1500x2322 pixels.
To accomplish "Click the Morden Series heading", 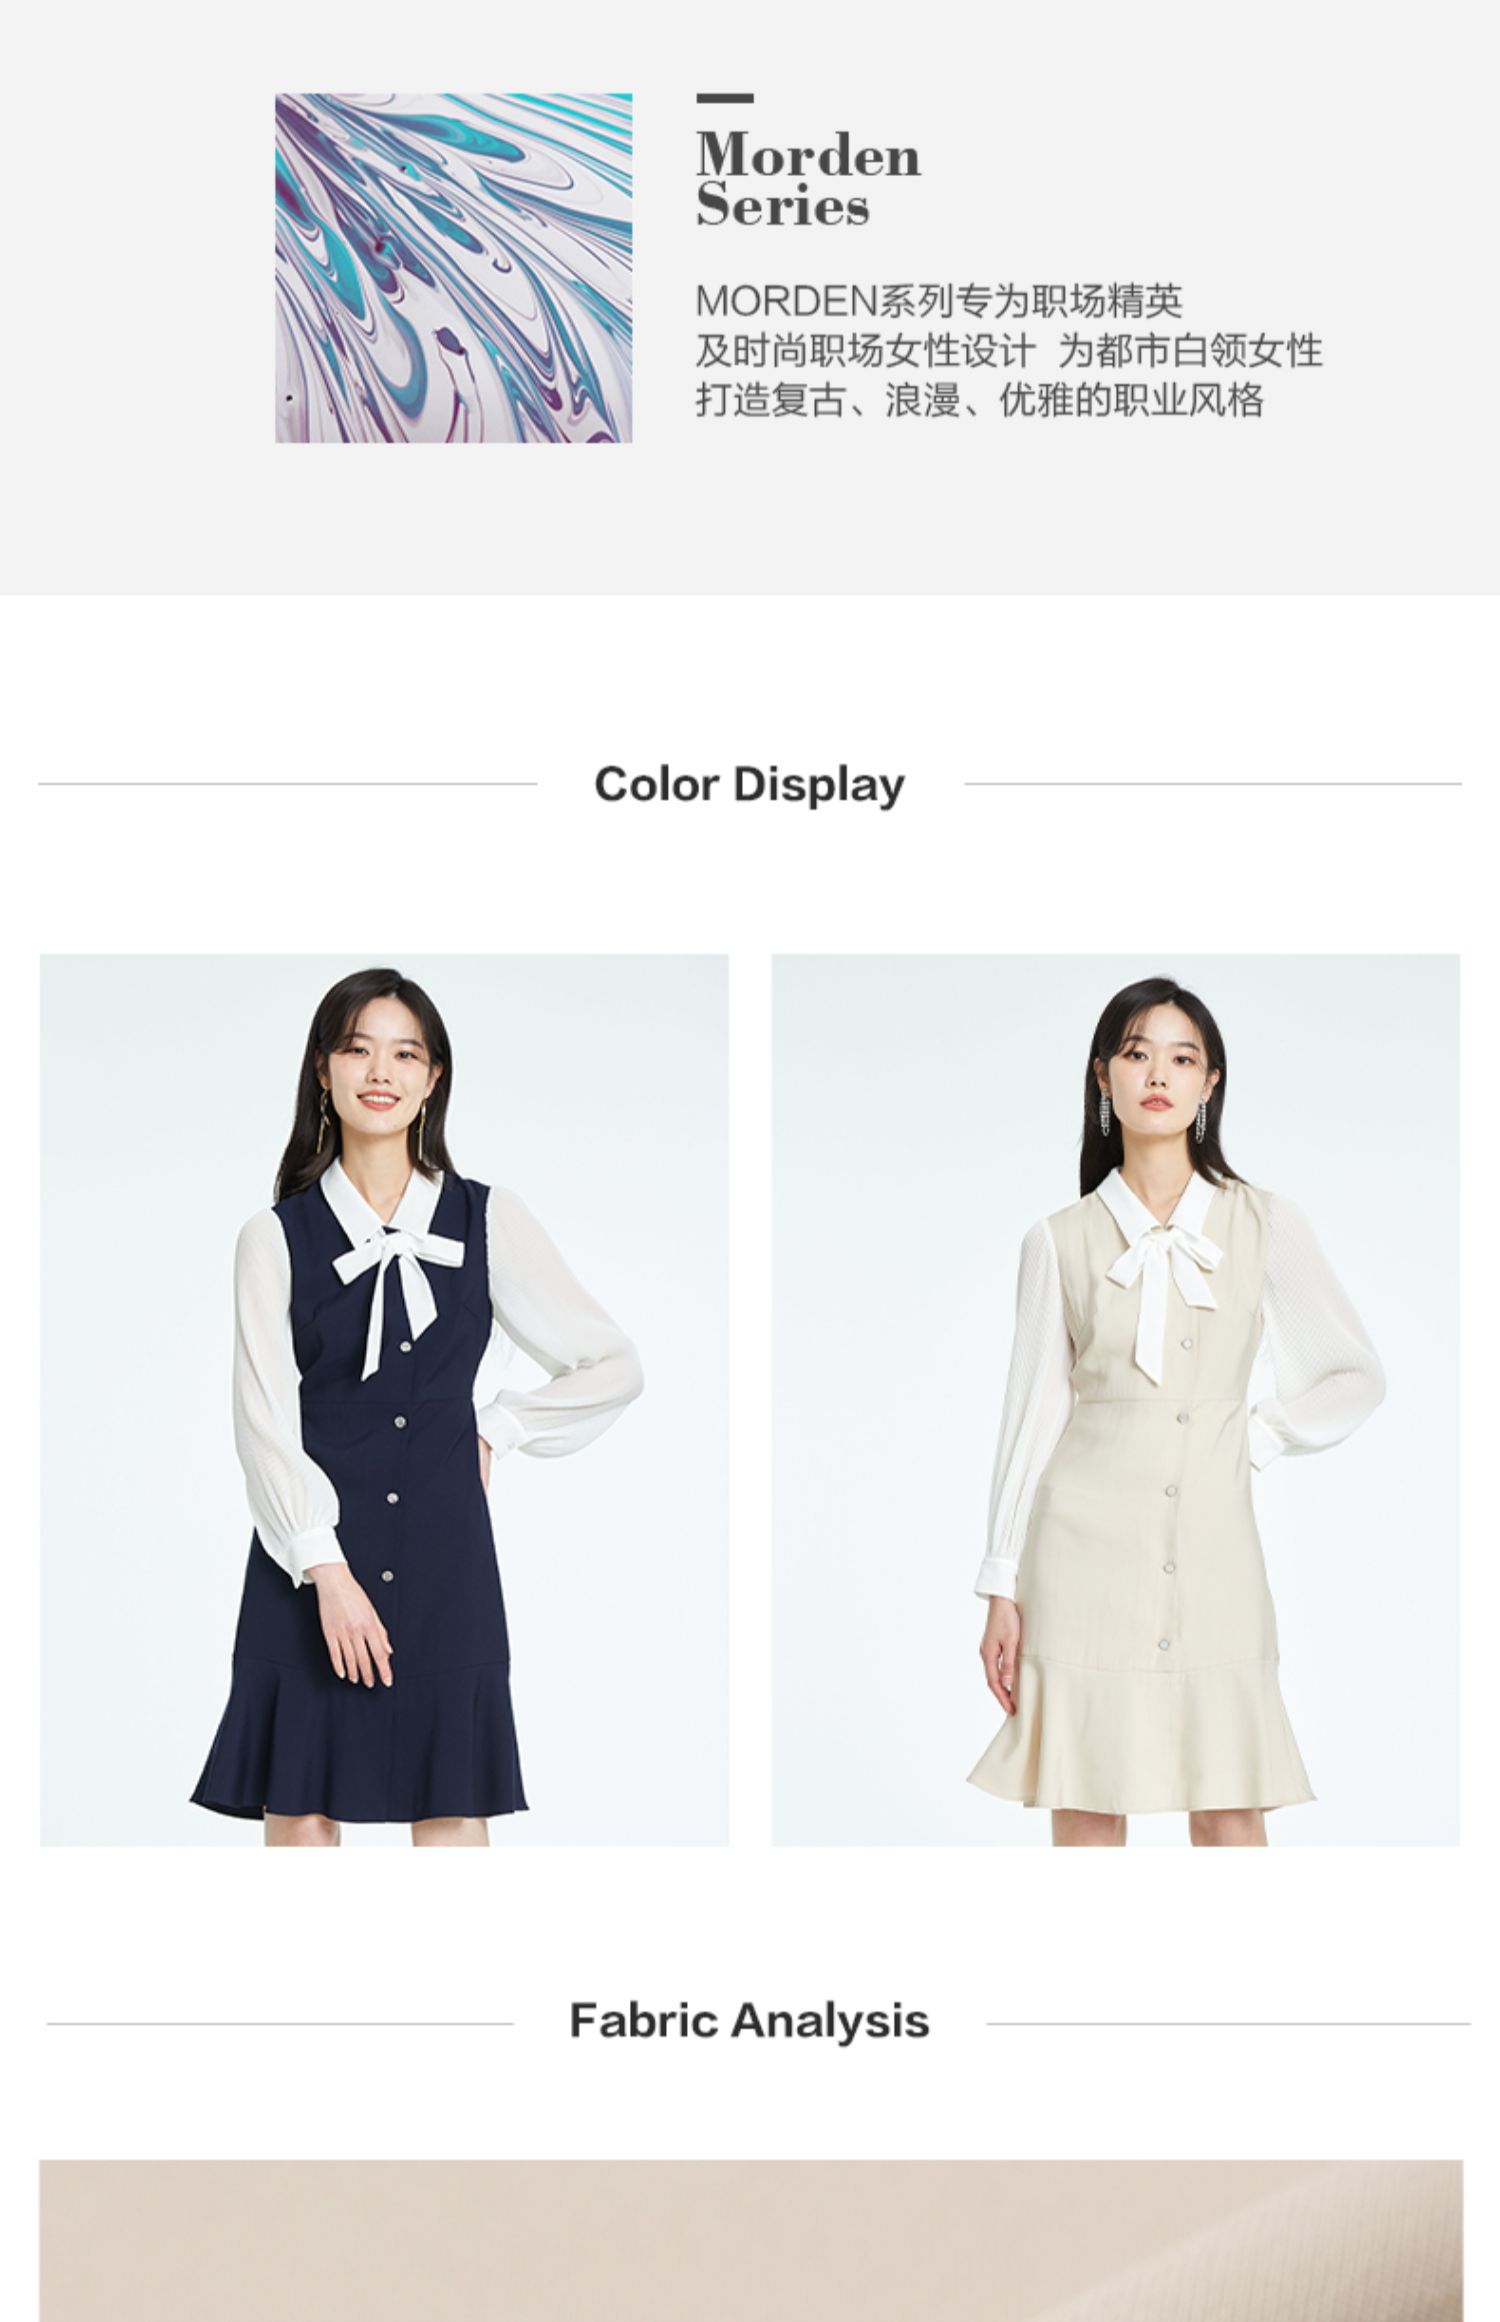I will (808, 180).
